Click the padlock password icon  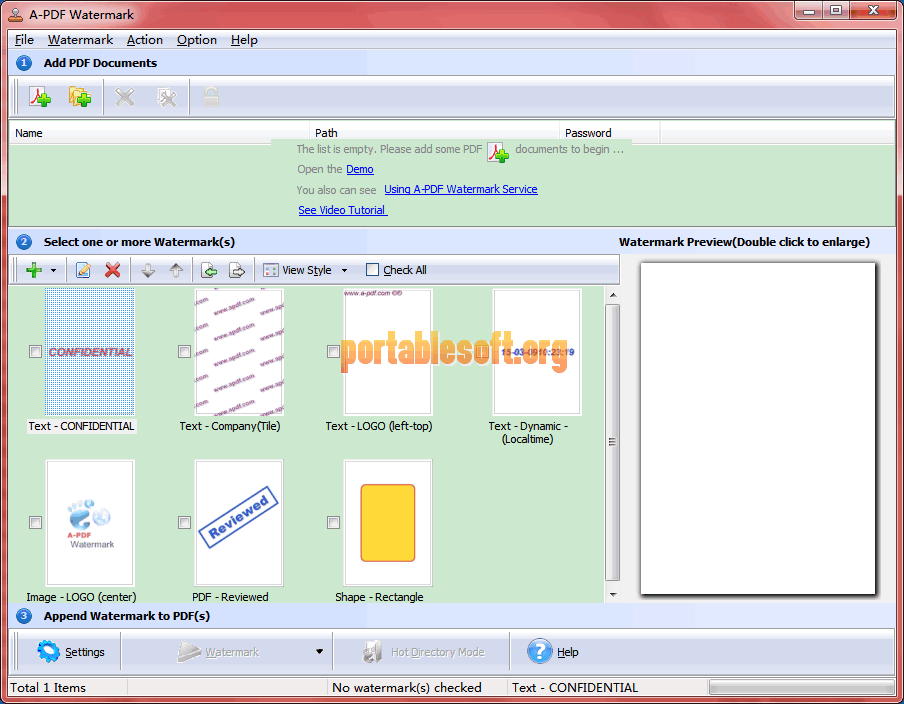(211, 97)
